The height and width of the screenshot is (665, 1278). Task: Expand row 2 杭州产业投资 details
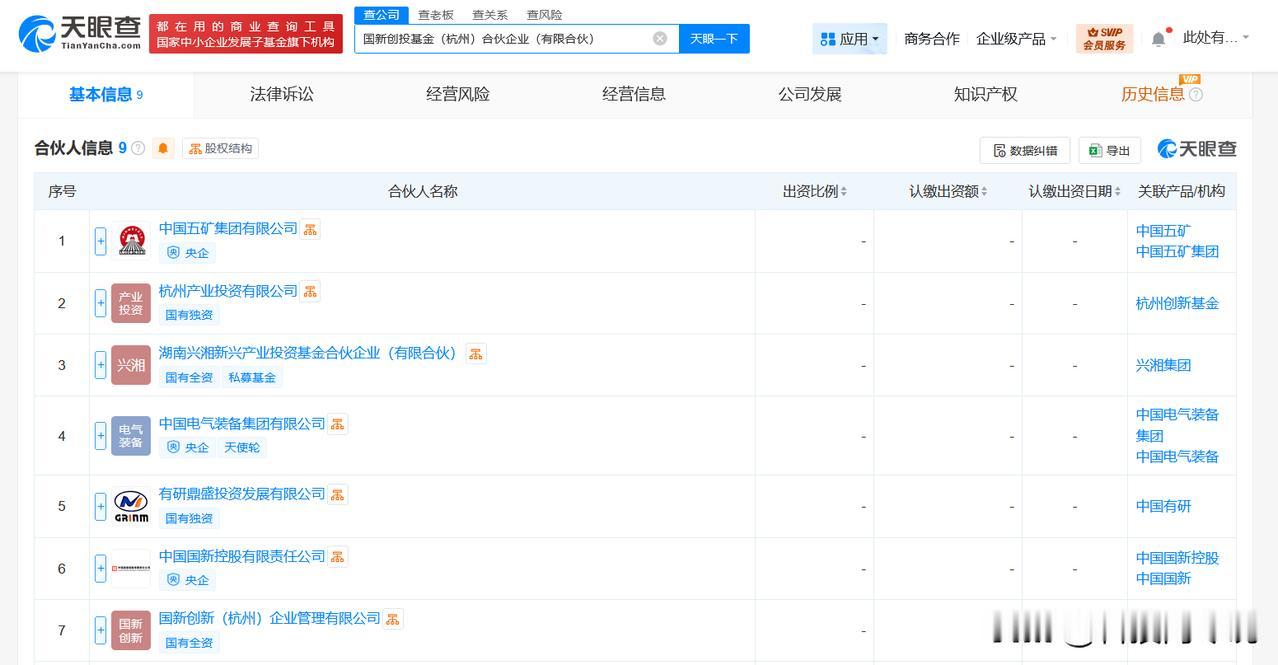(x=100, y=303)
